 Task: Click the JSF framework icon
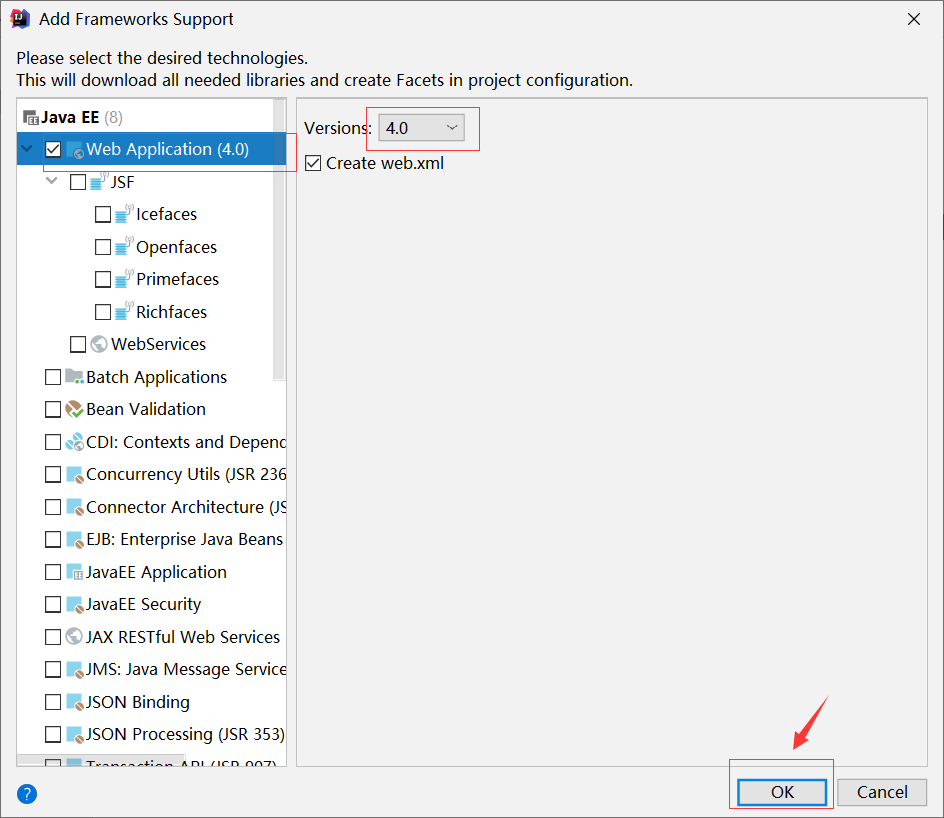click(99, 181)
